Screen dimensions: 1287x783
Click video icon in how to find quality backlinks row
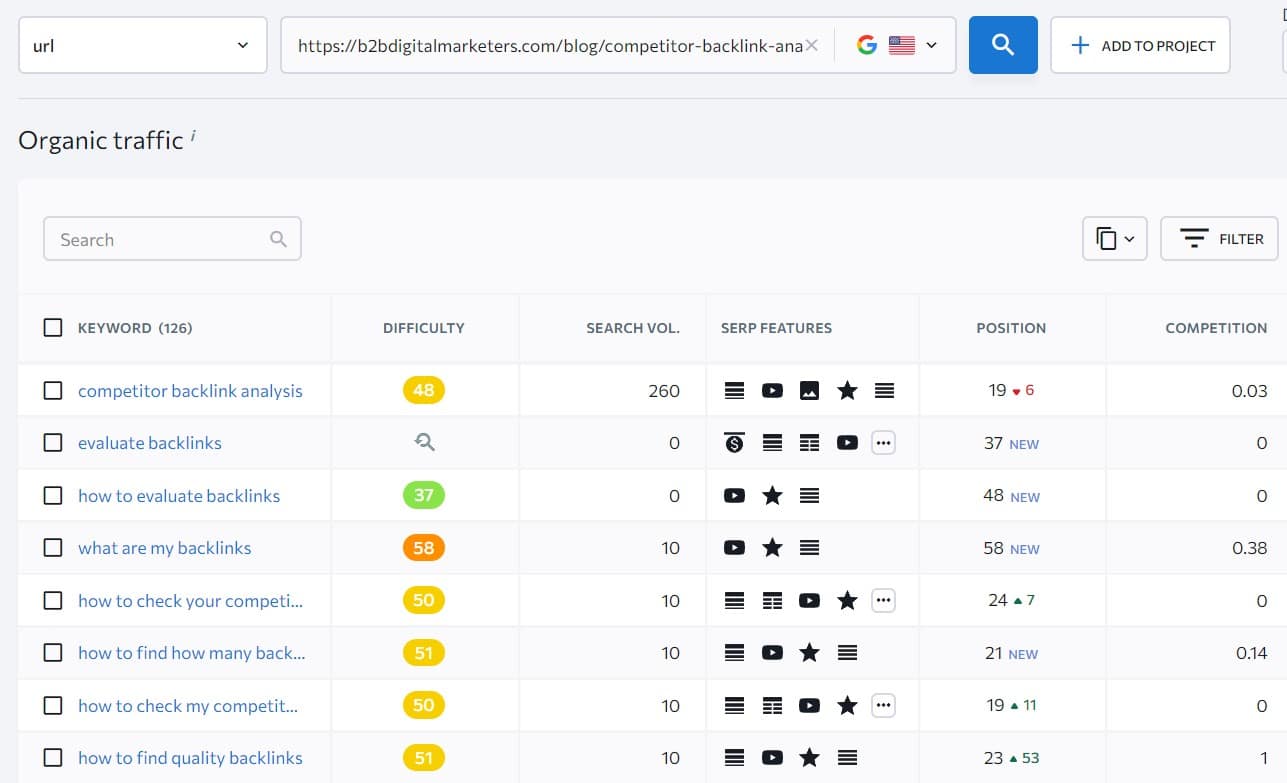tap(772, 758)
